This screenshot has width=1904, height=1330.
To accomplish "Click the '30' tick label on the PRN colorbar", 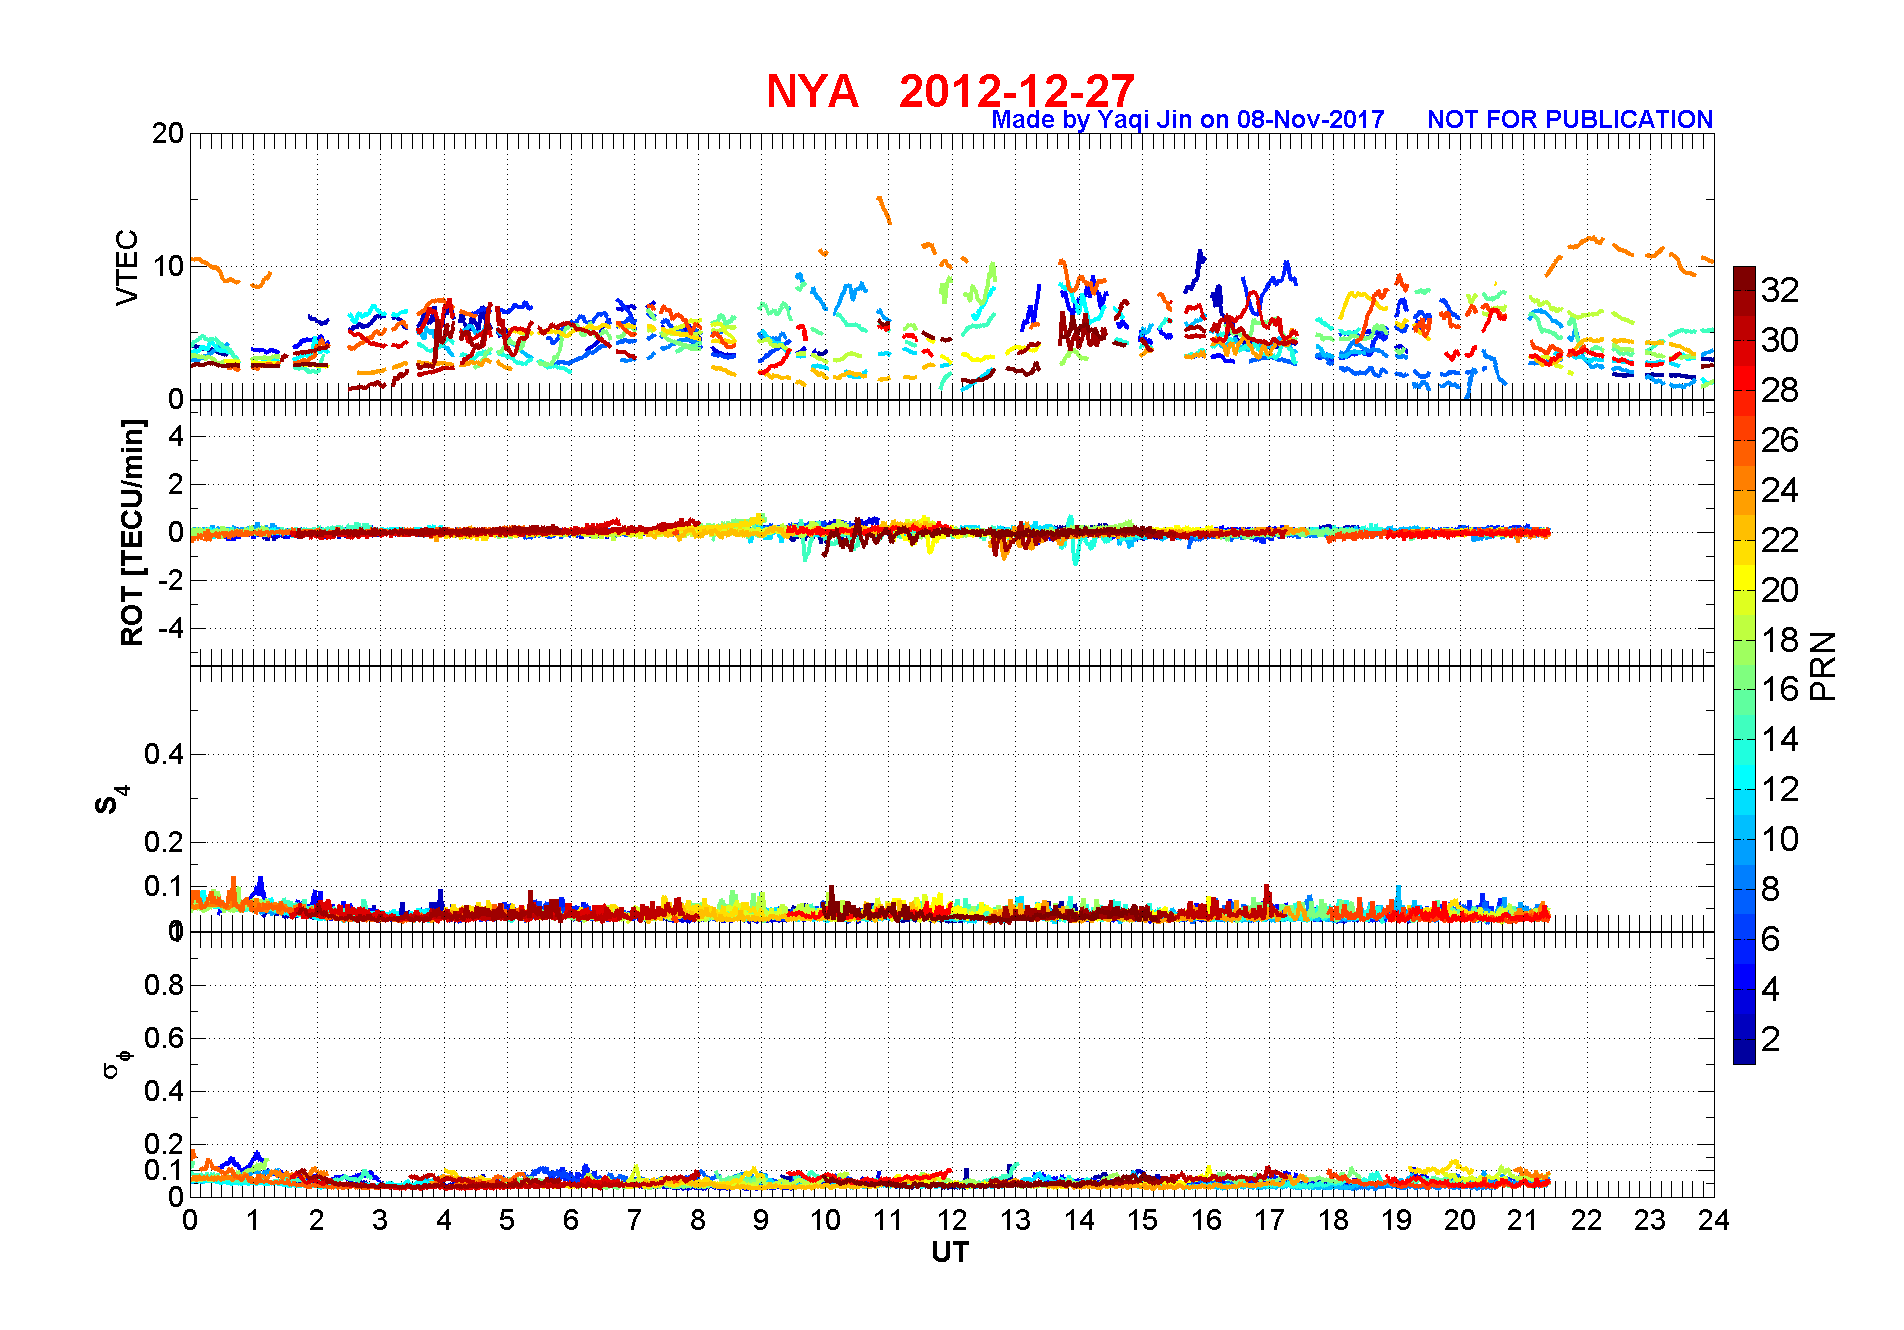I will pyautogui.click(x=1780, y=340).
